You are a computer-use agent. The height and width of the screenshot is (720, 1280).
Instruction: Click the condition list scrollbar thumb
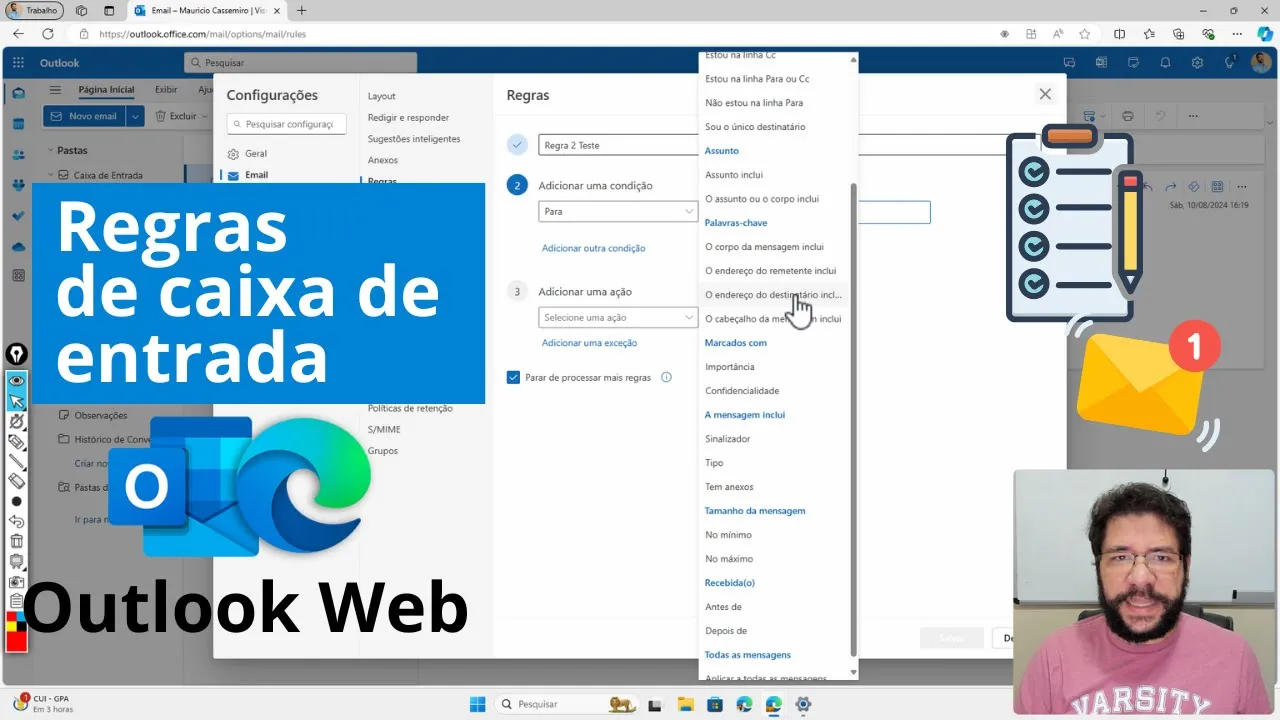[853, 420]
